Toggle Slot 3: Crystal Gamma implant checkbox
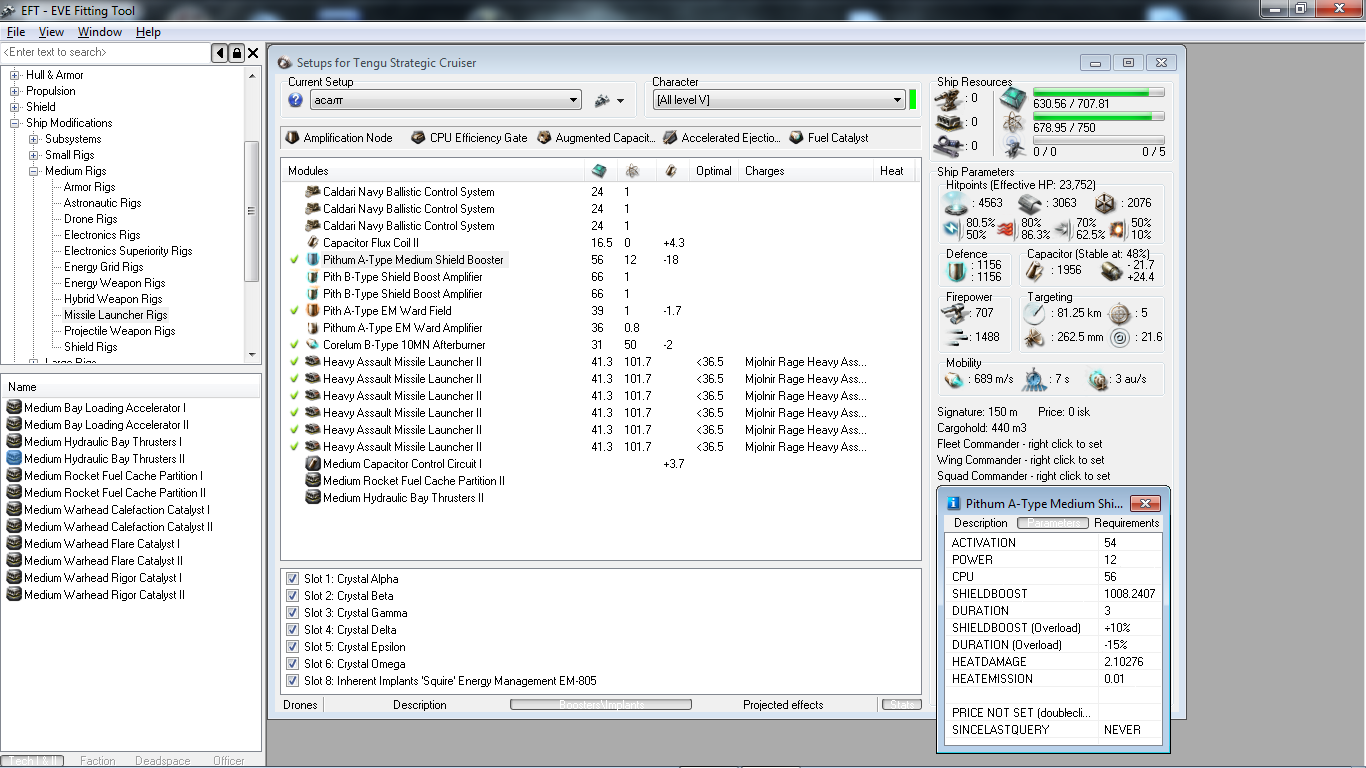The image size is (1366, 768). tap(292, 613)
